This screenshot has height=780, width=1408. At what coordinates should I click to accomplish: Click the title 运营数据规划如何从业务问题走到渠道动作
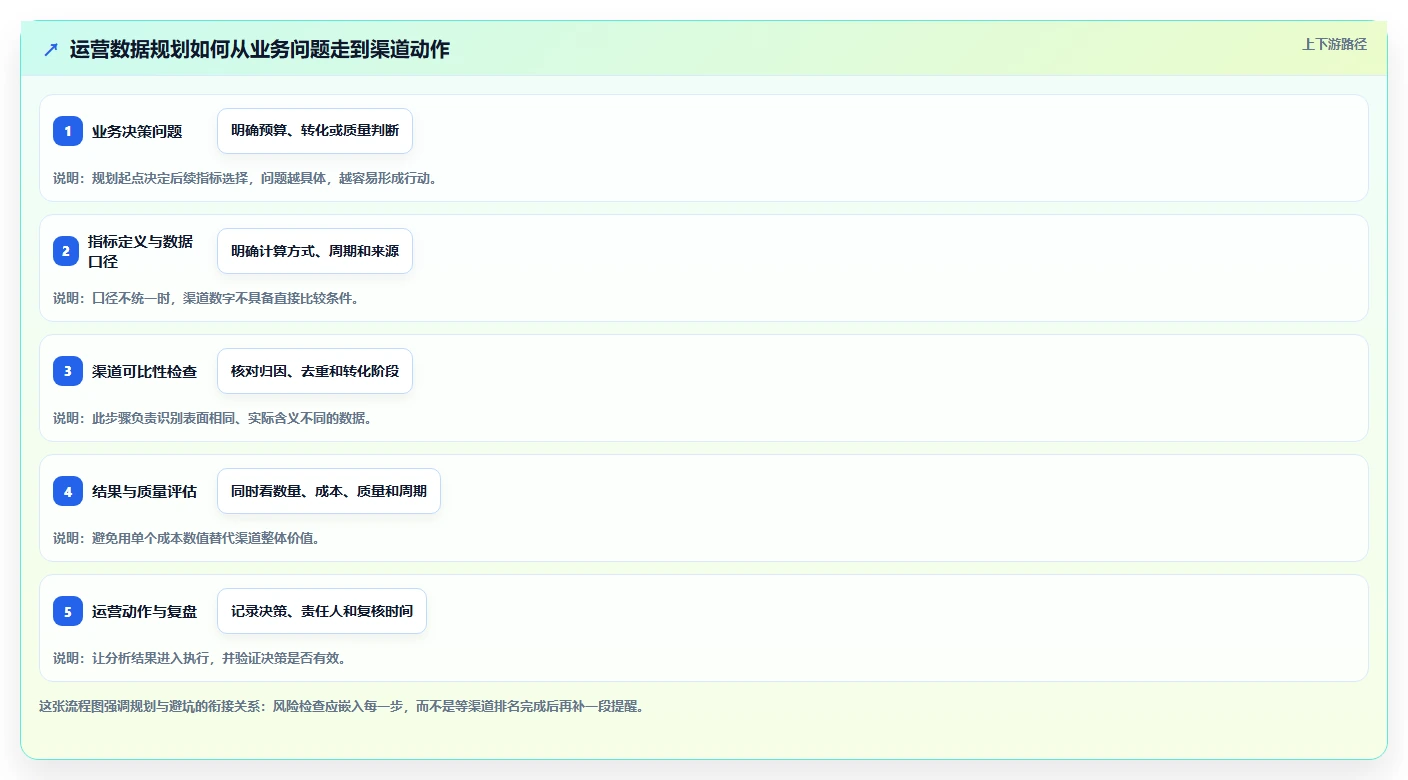[x=260, y=50]
